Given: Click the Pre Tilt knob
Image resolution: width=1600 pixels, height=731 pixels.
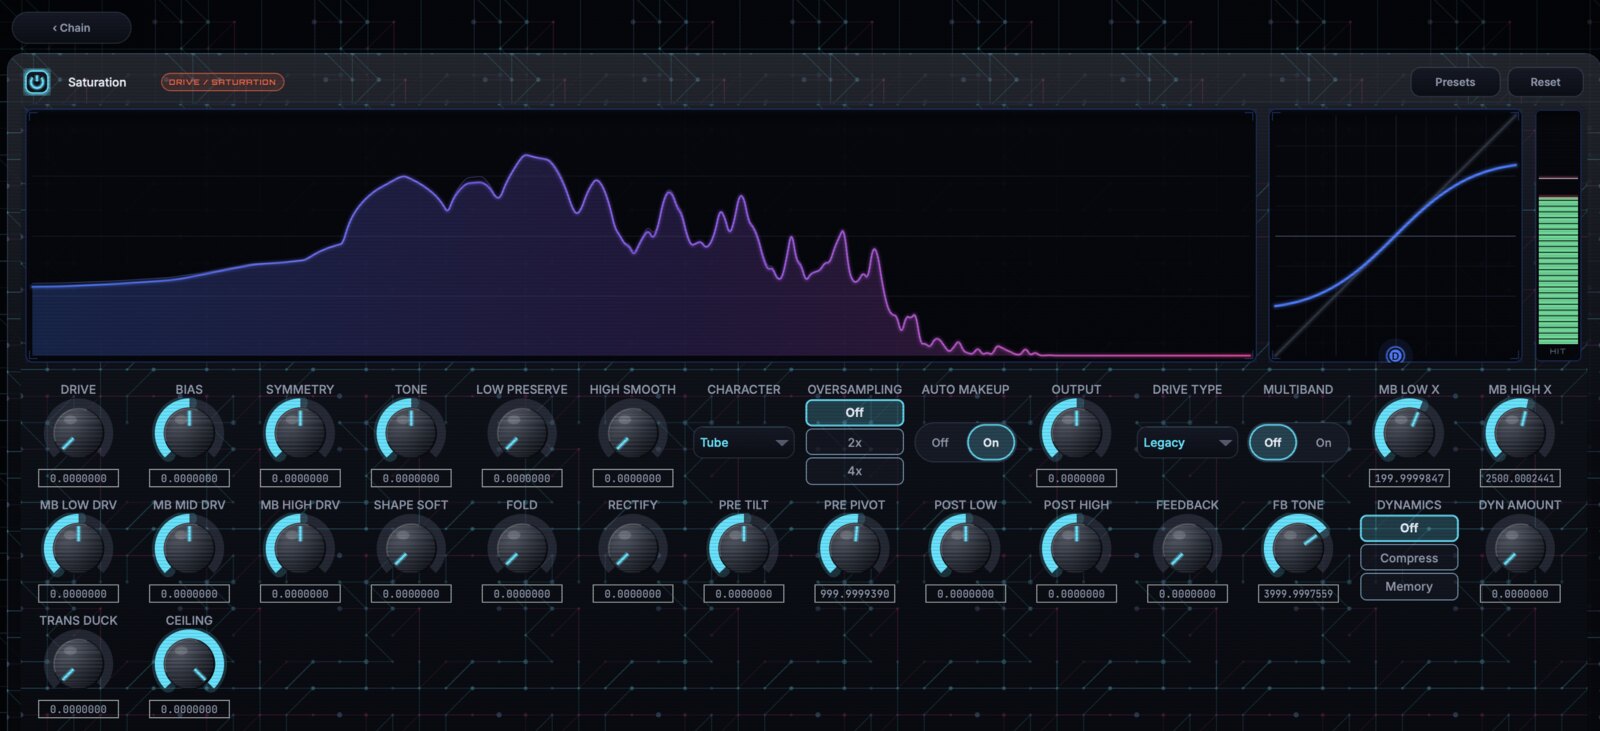Looking at the screenshot, I should tap(743, 548).
